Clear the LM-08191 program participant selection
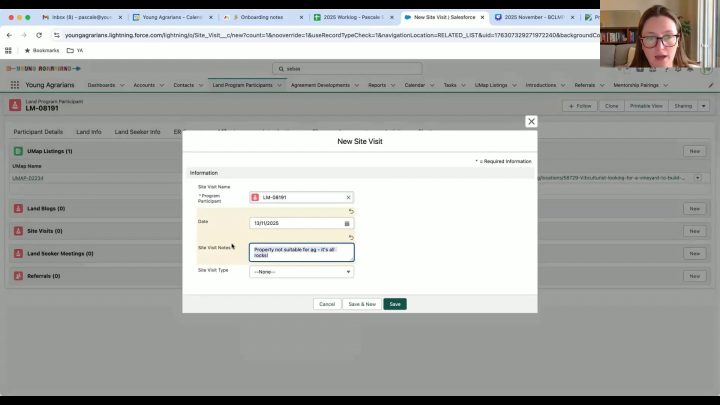The height and width of the screenshot is (405, 720). pos(348,197)
